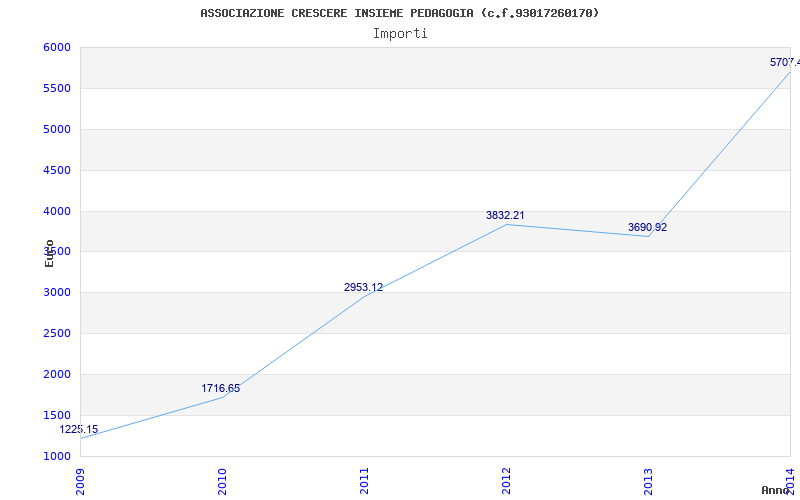Click the 2013 x-axis label

pos(648,481)
